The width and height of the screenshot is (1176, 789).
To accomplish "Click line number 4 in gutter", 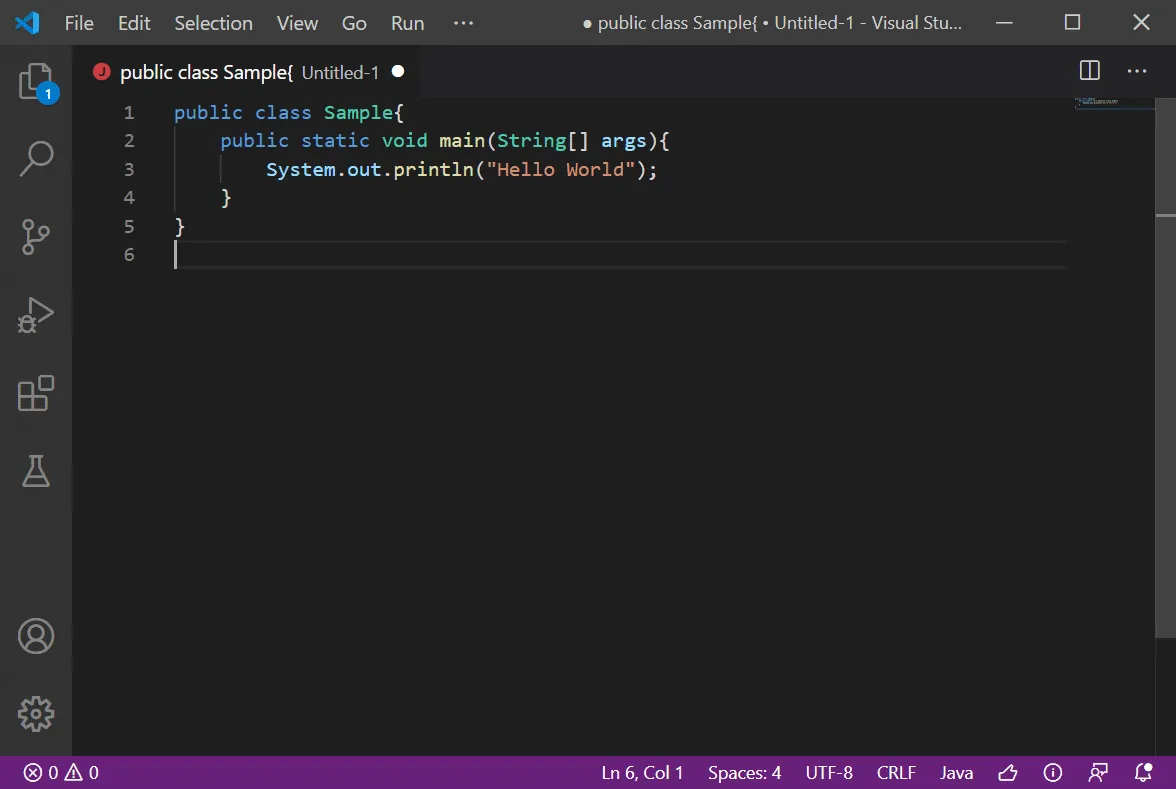I will click(129, 198).
